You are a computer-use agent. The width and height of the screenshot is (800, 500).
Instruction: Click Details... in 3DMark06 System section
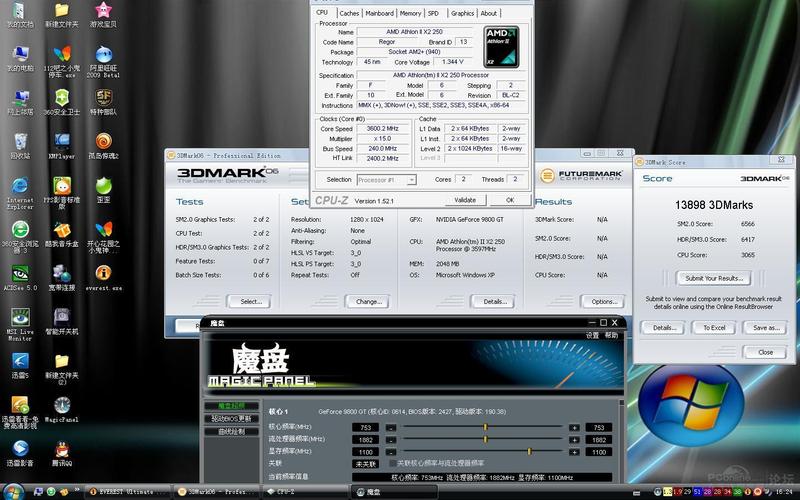(x=492, y=302)
